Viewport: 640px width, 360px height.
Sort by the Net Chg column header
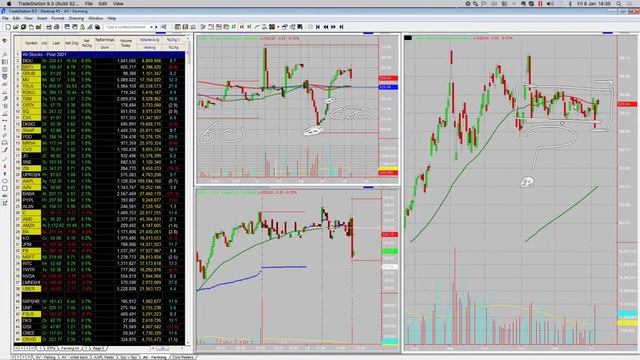click(71, 43)
